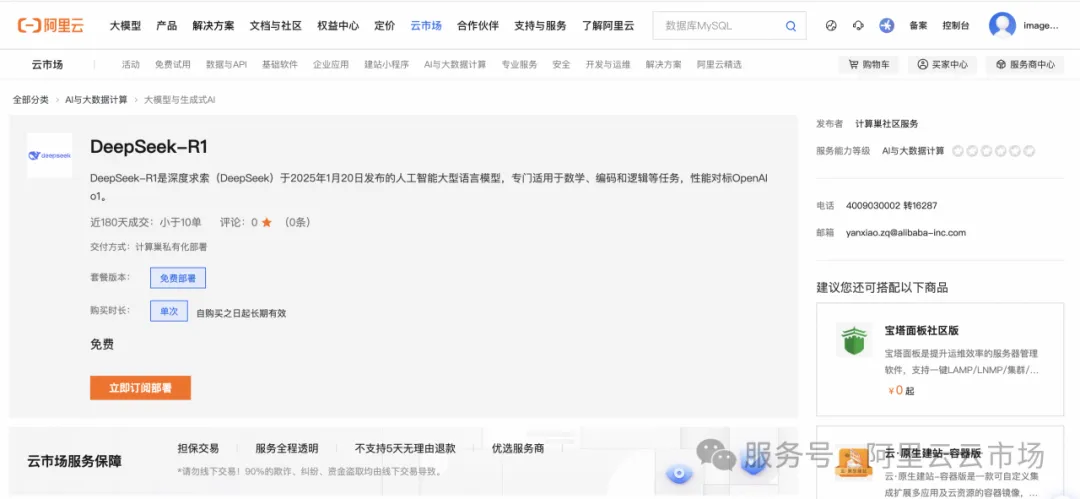Open the 购物车 shopping cart button
1080x499 pixels.
pyautogui.click(x=869, y=65)
